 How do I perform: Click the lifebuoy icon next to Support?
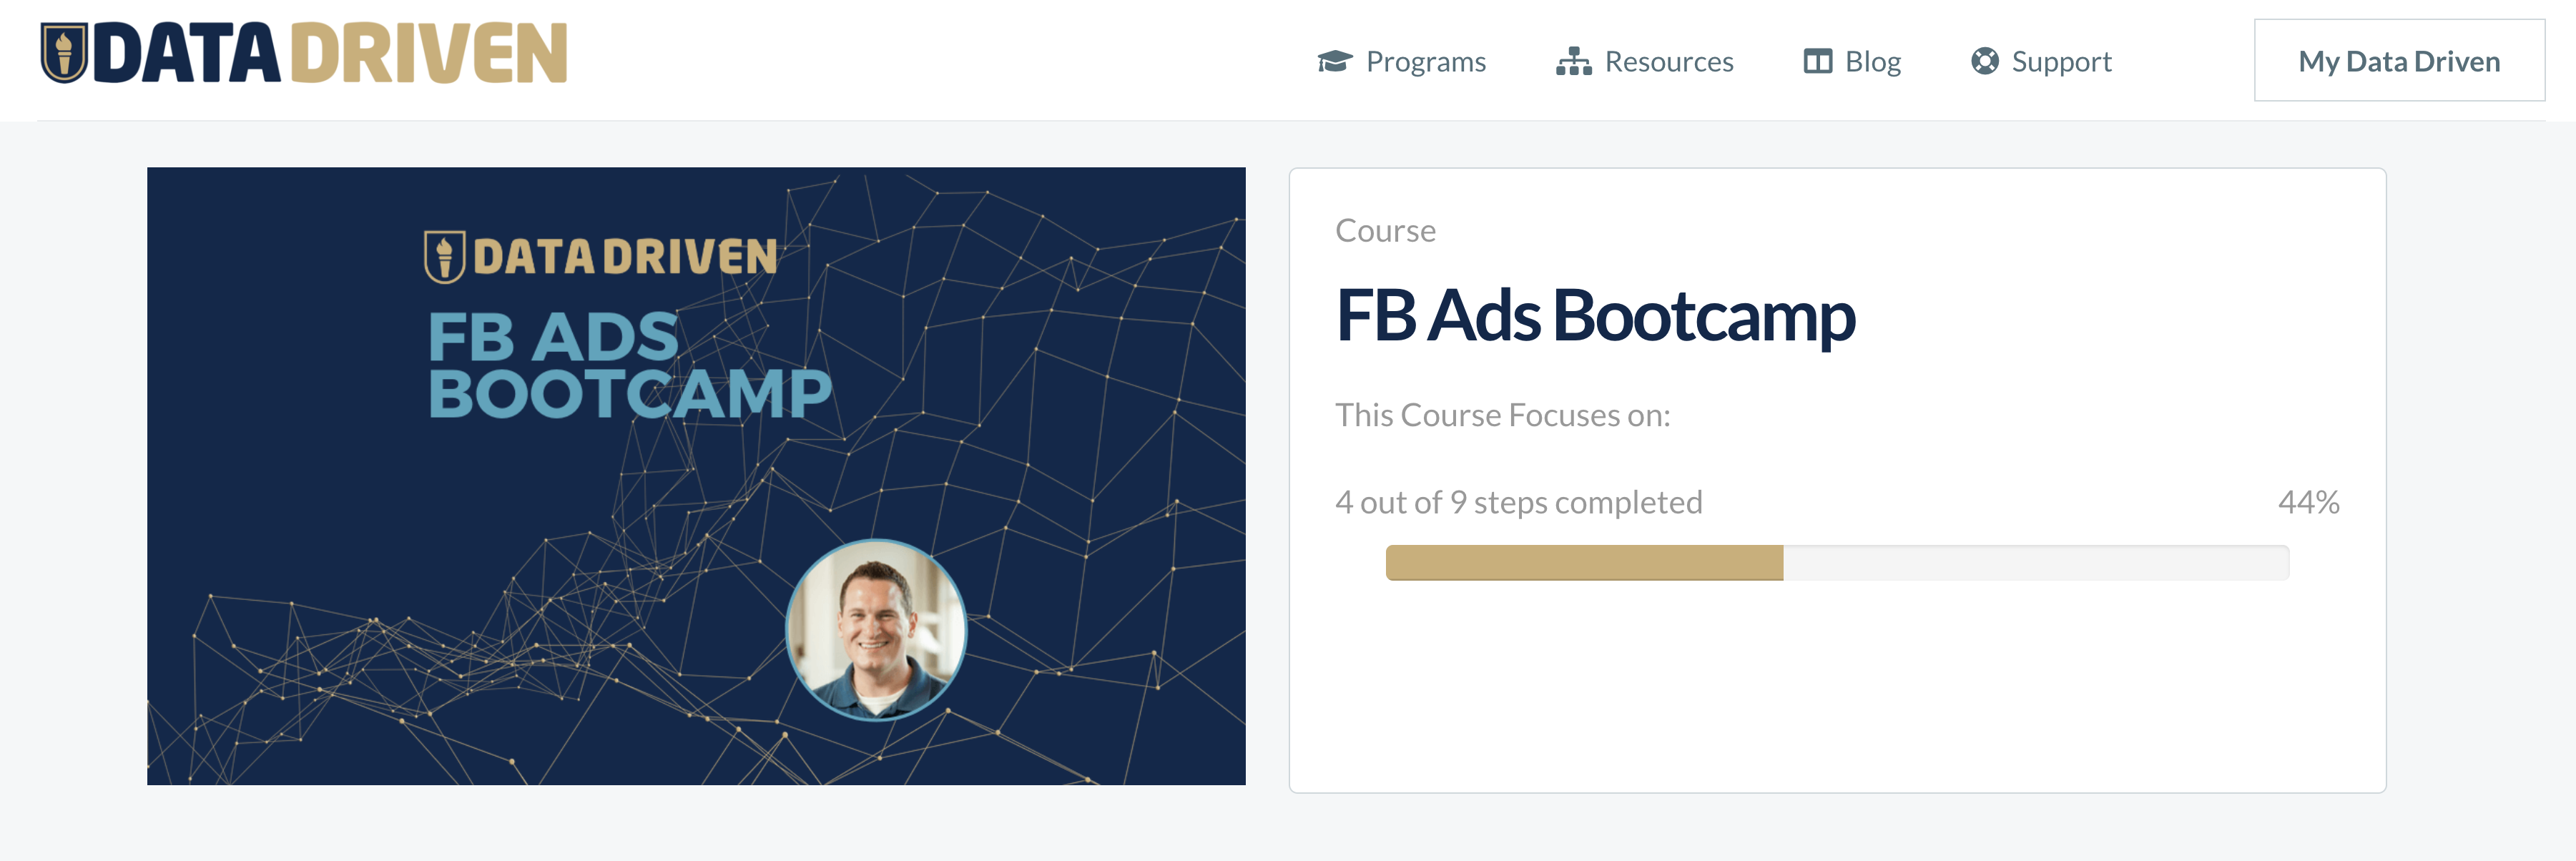1985,61
